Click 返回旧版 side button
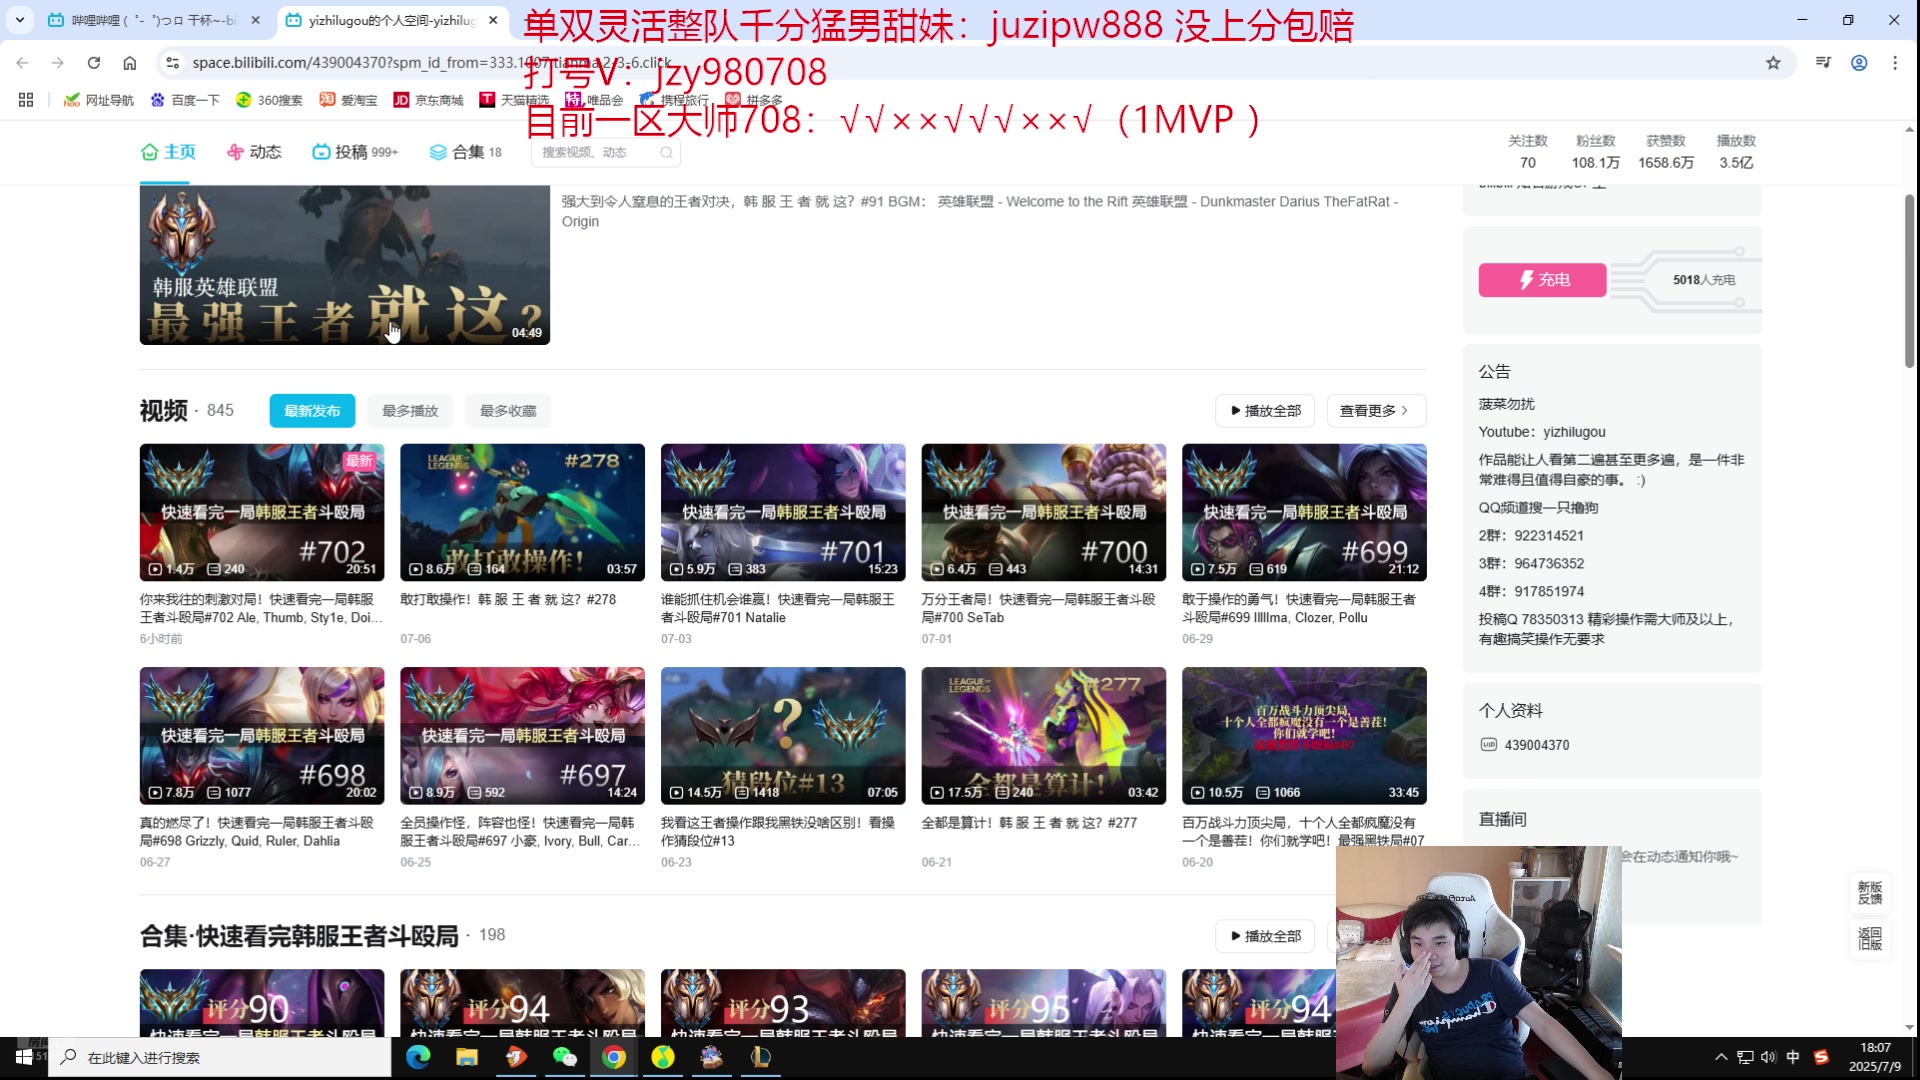 tap(1869, 938)
